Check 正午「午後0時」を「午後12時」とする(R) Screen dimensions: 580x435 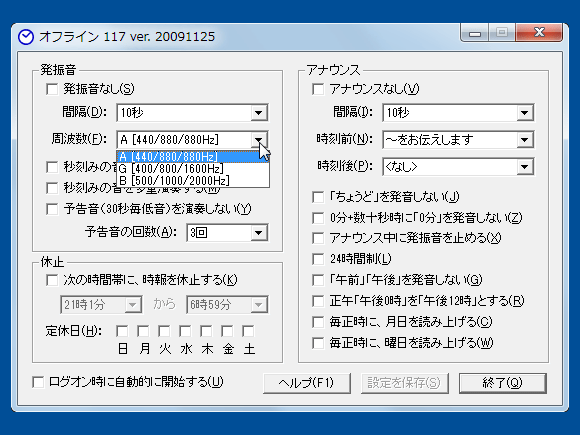[x=318, y=301]
